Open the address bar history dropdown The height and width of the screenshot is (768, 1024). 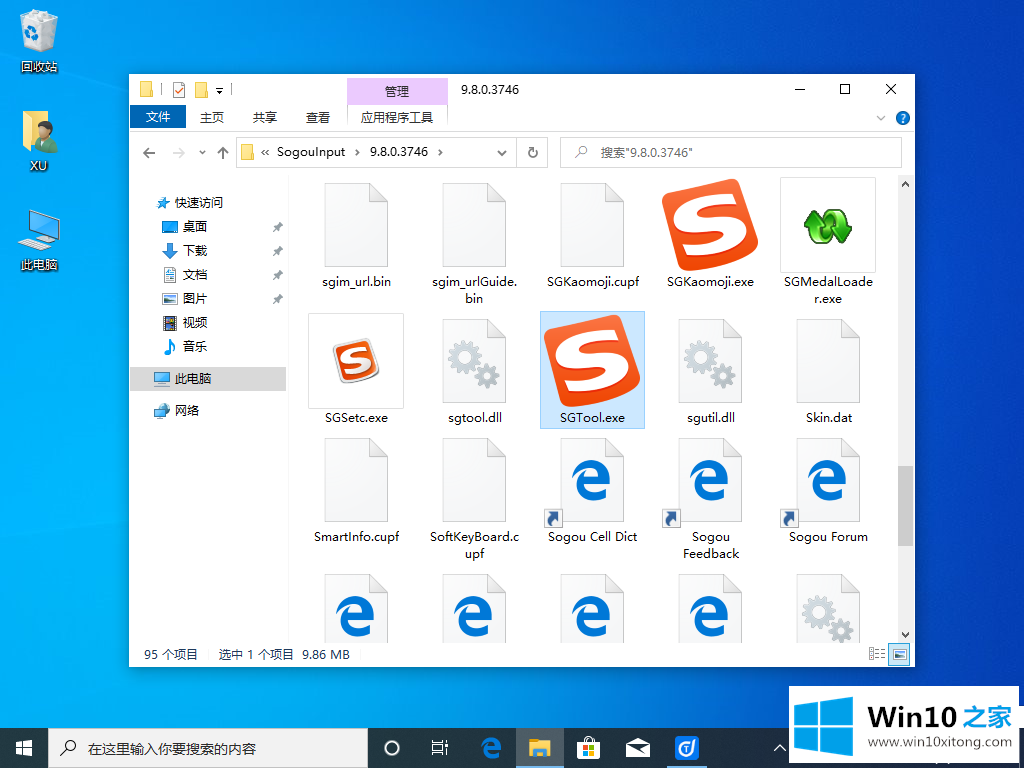(502, 153)
